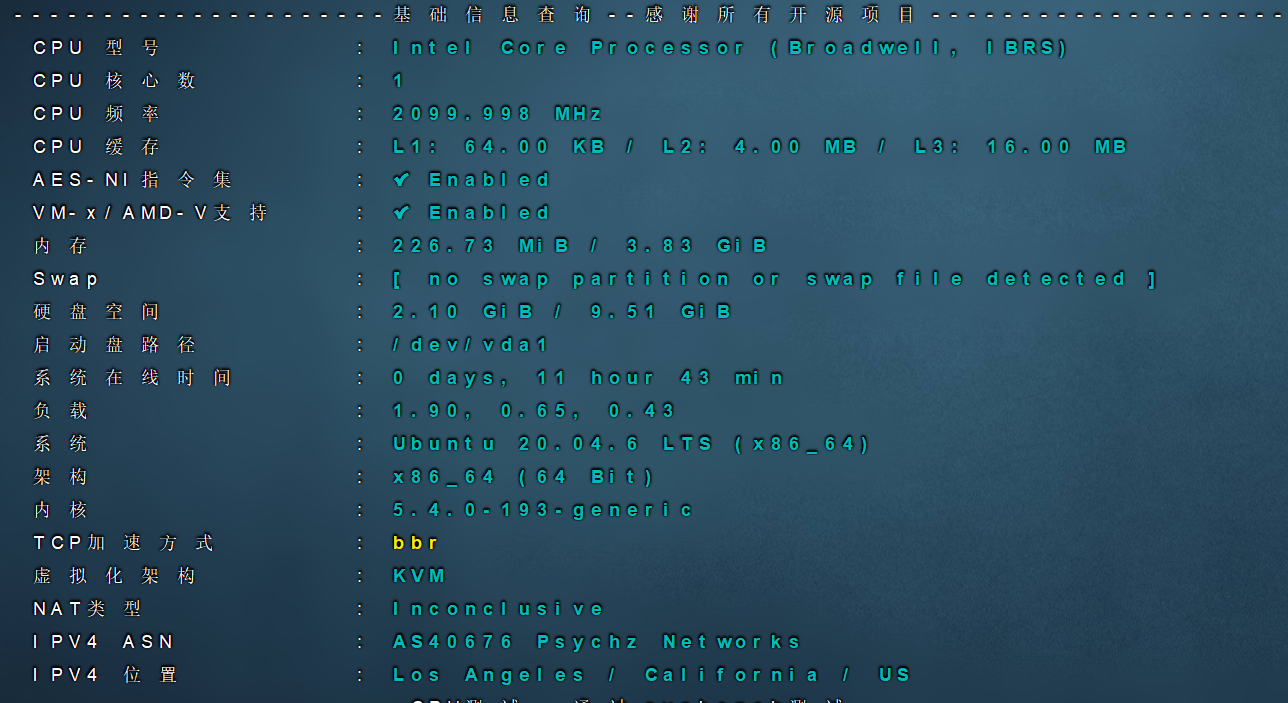Click the AES-NI Enabled checkmark
This screenshot has height=703, width=1288.
(402, 180)
